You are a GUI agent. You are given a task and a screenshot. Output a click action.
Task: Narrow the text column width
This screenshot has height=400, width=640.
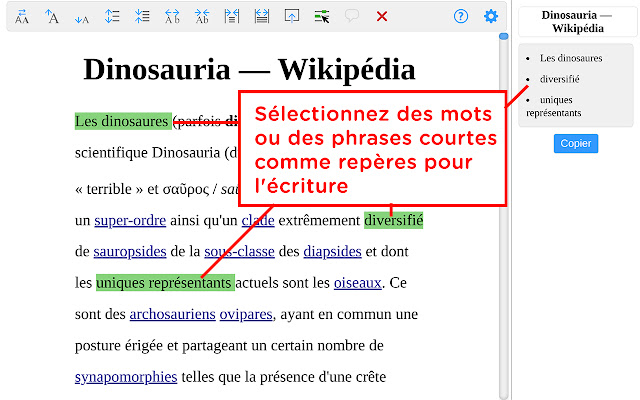pos(232,17)
